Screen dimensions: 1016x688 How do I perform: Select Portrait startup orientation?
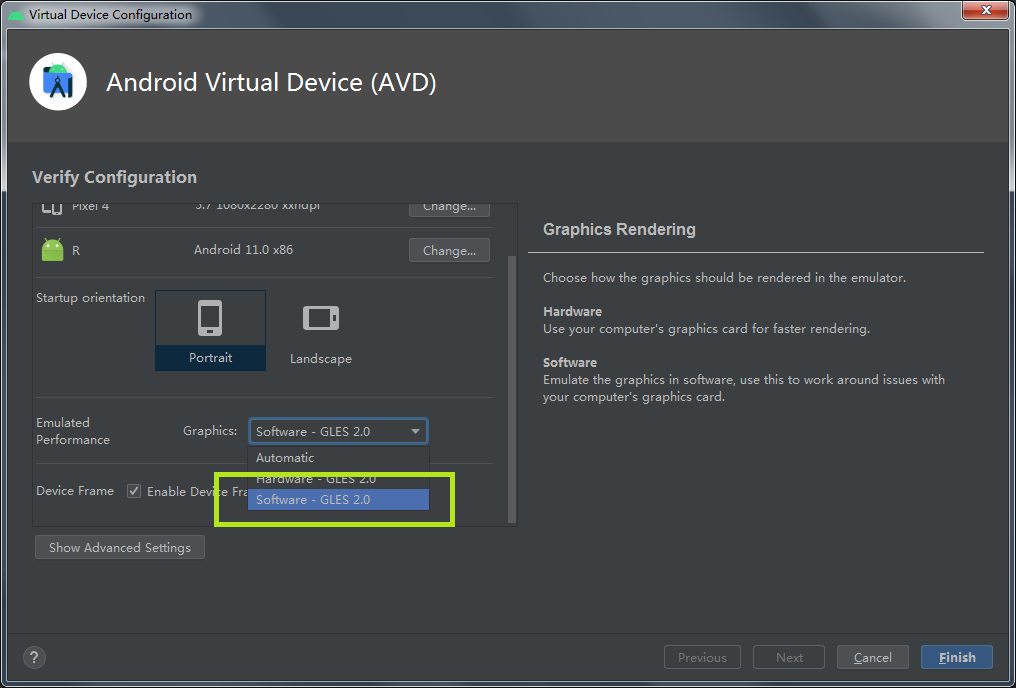pyautogui.click(x=211, y=330)
